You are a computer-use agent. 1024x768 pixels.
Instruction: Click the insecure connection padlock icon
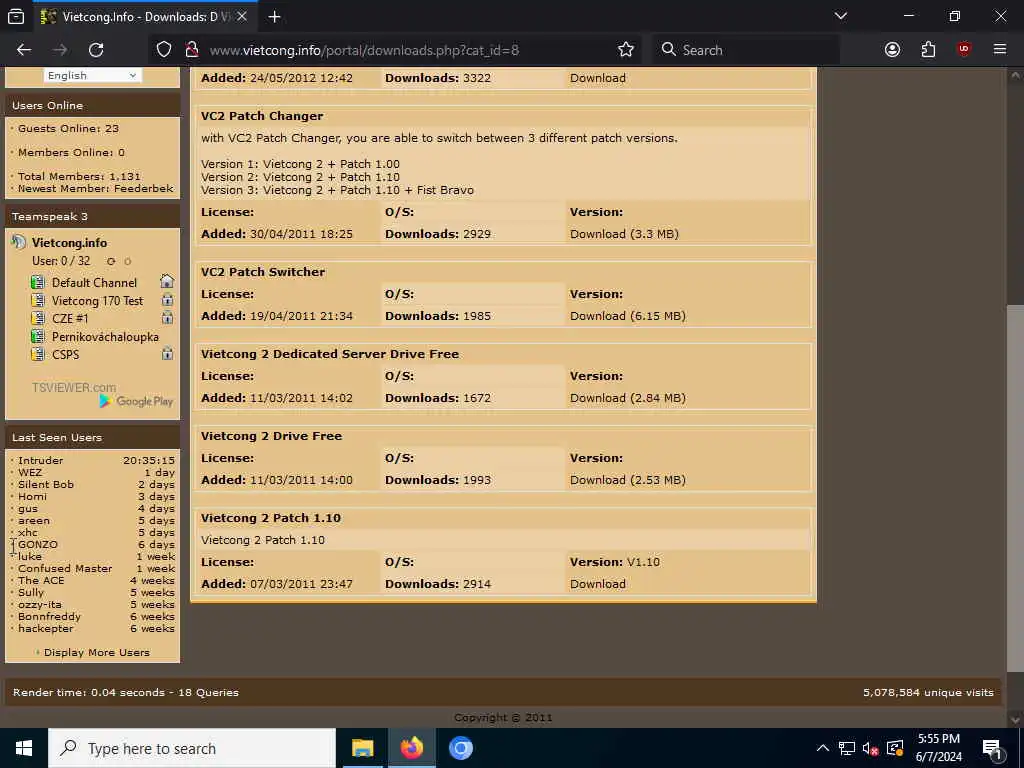click(x=191, y=50)
